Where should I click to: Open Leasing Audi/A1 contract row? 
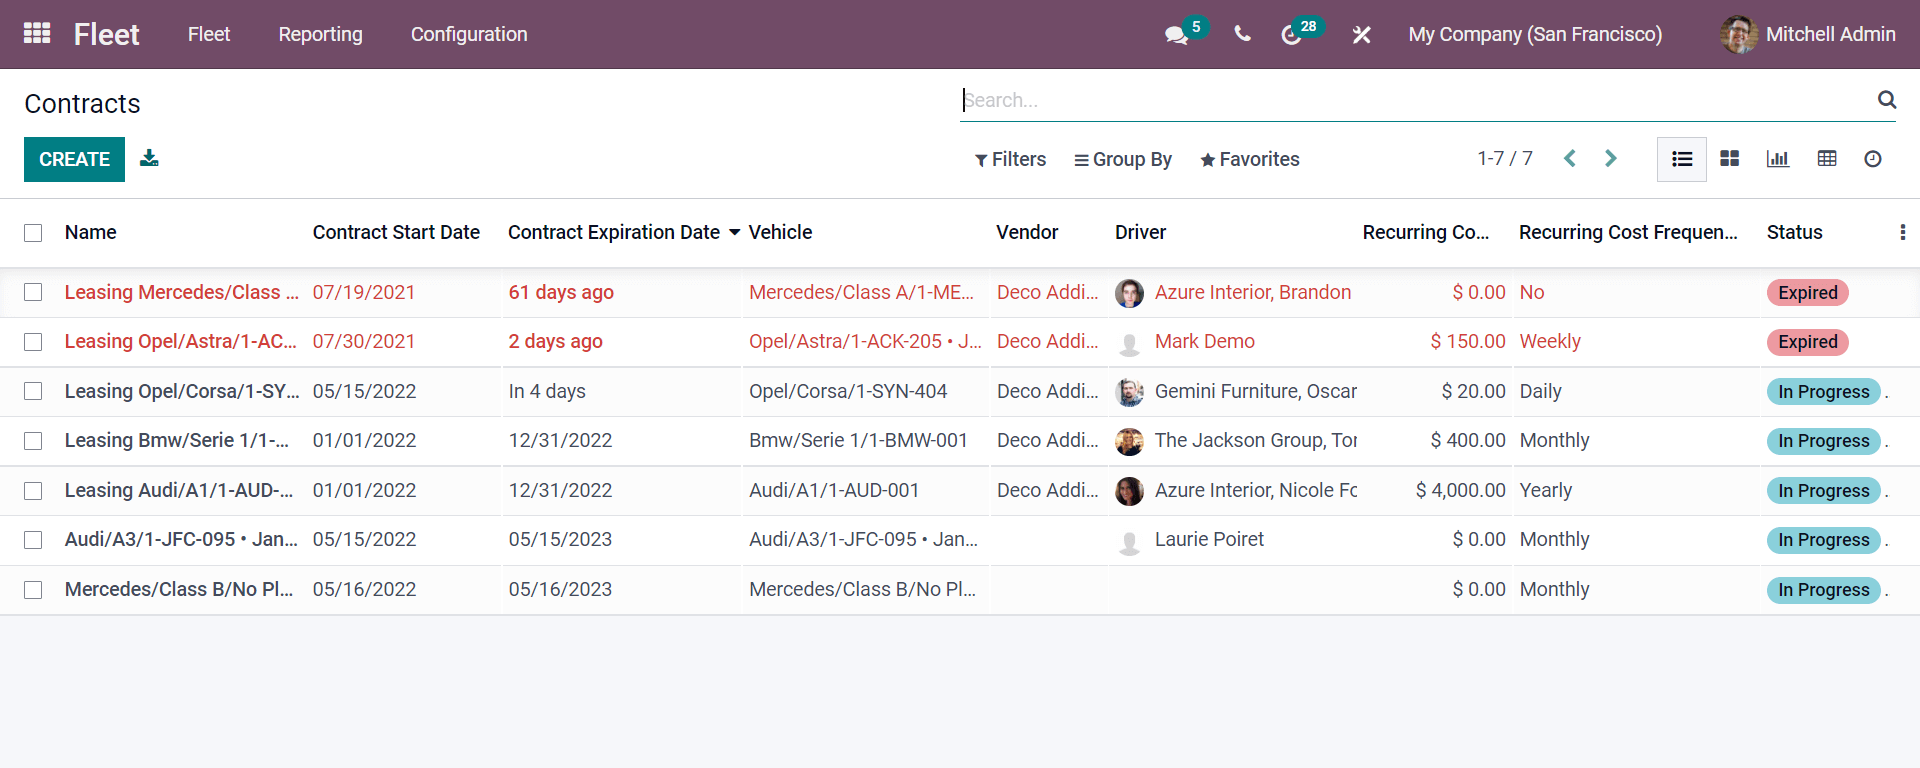point(179,490)
